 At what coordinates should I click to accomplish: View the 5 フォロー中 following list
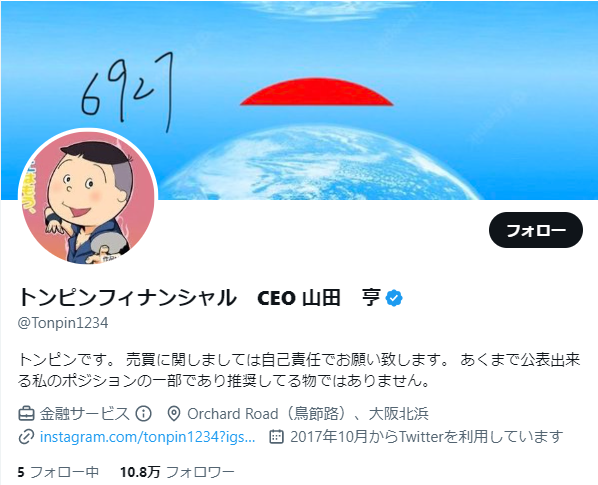pos(58,472)
